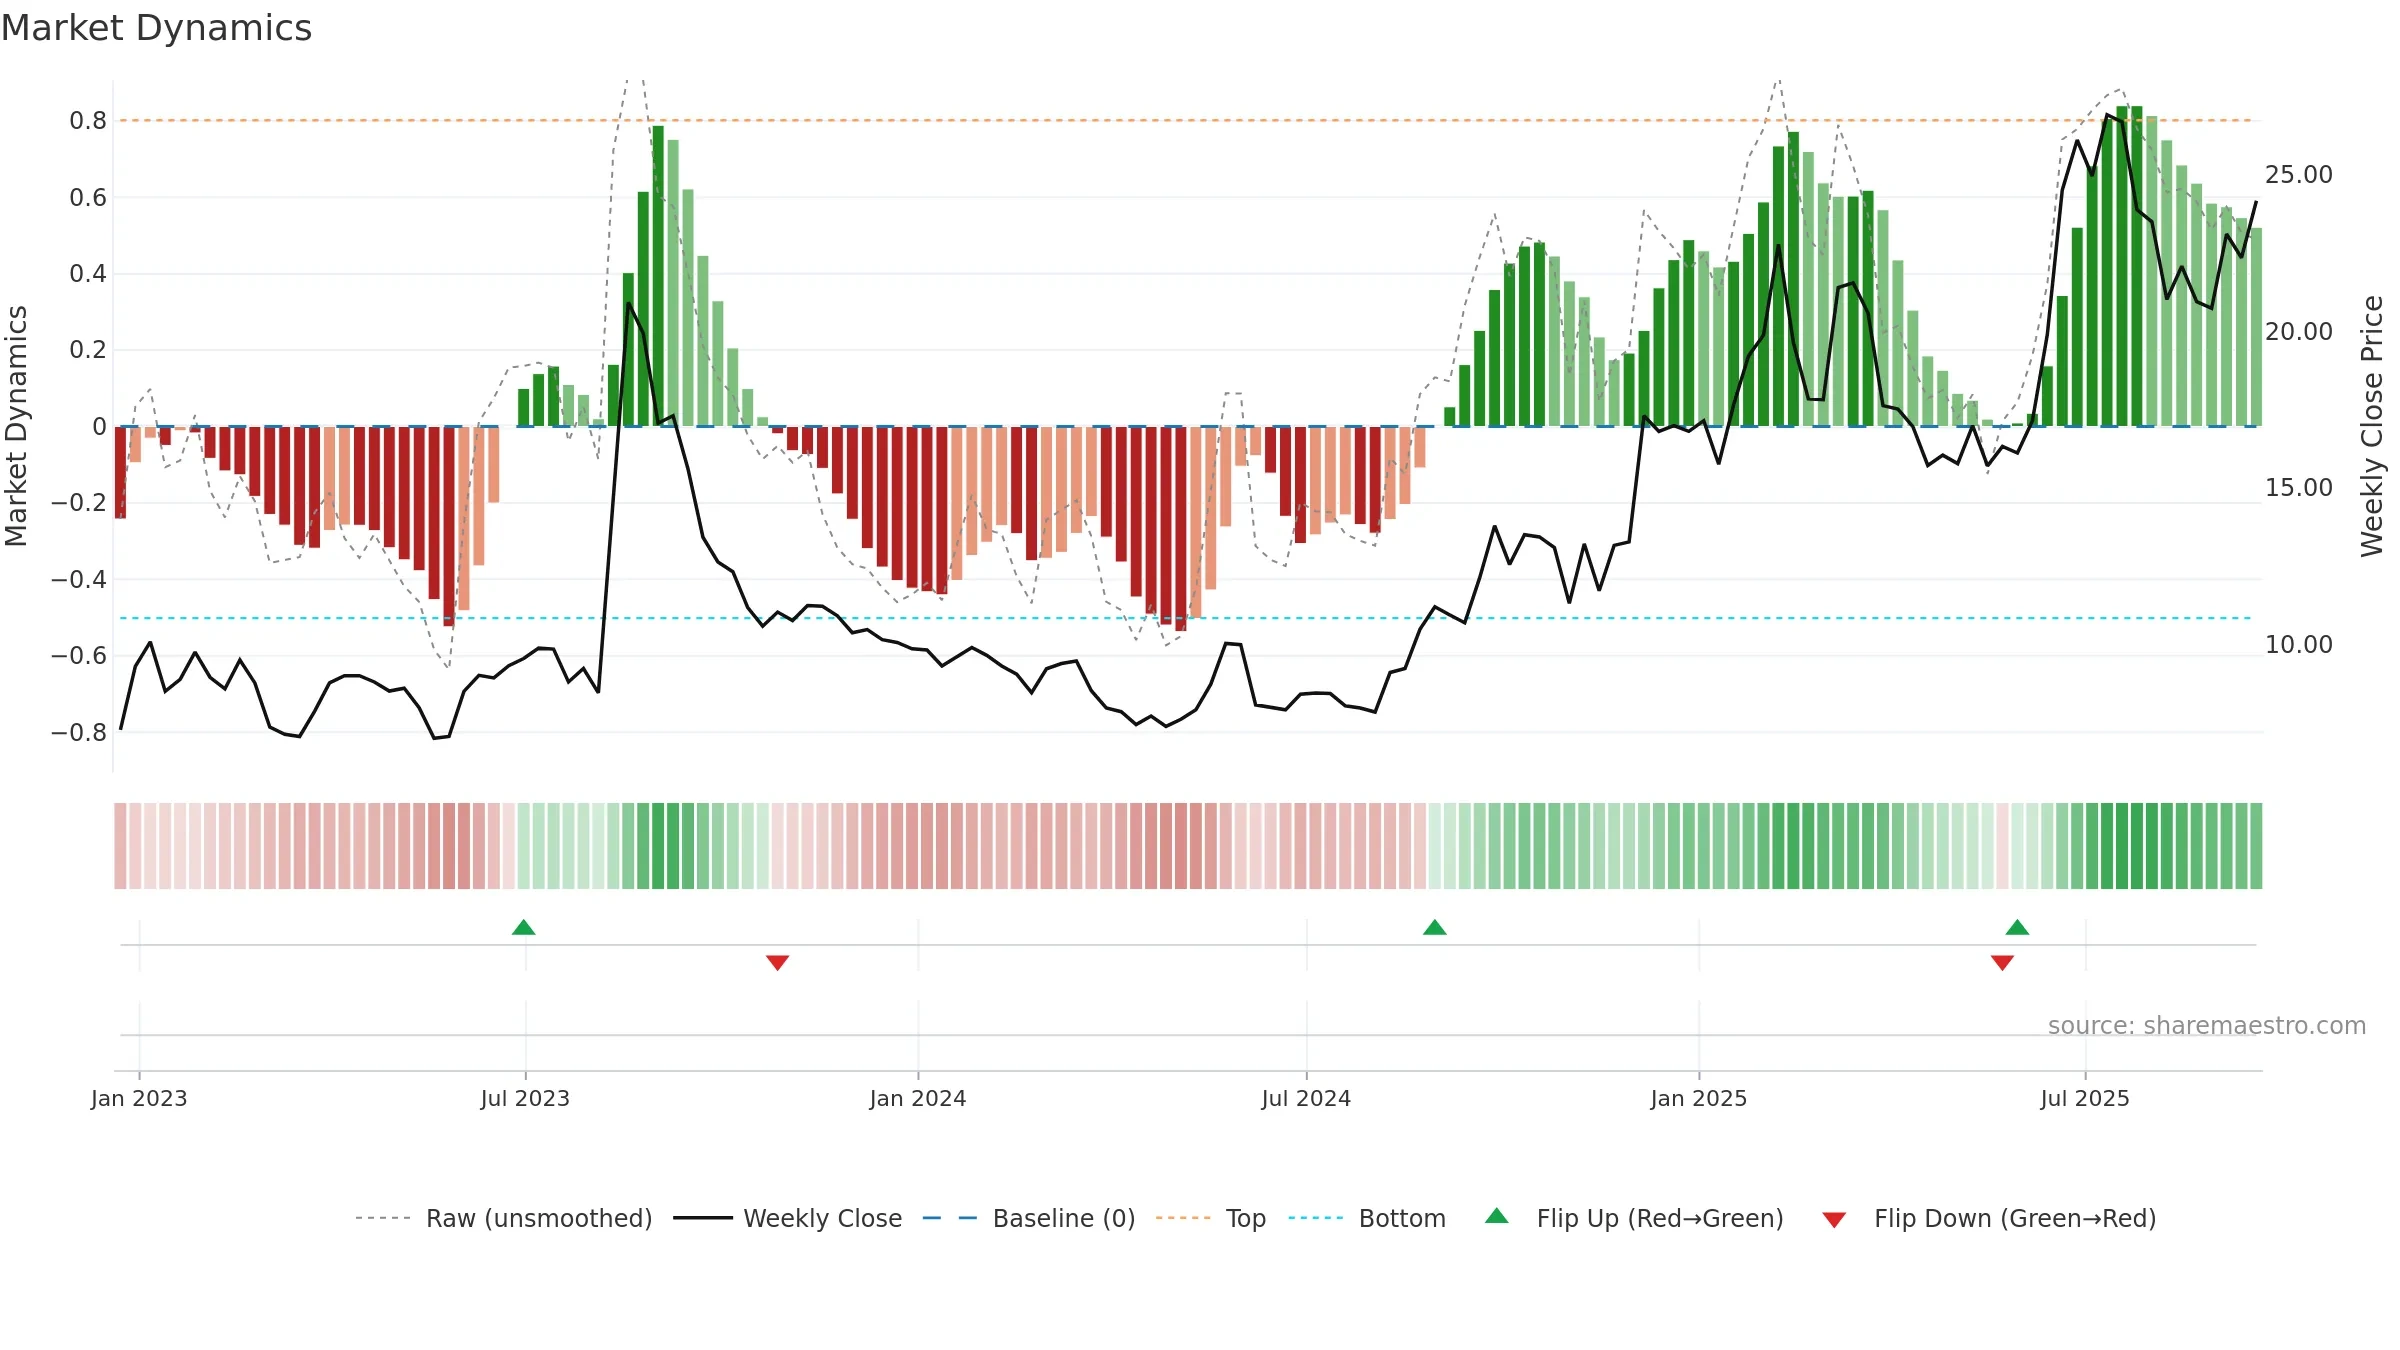This screenshot has width=2400, height=1350.
Task: Click the cyan dashed Bottom line swatch in legend
Action: pyautogui.click(x=1316, y=1218)
